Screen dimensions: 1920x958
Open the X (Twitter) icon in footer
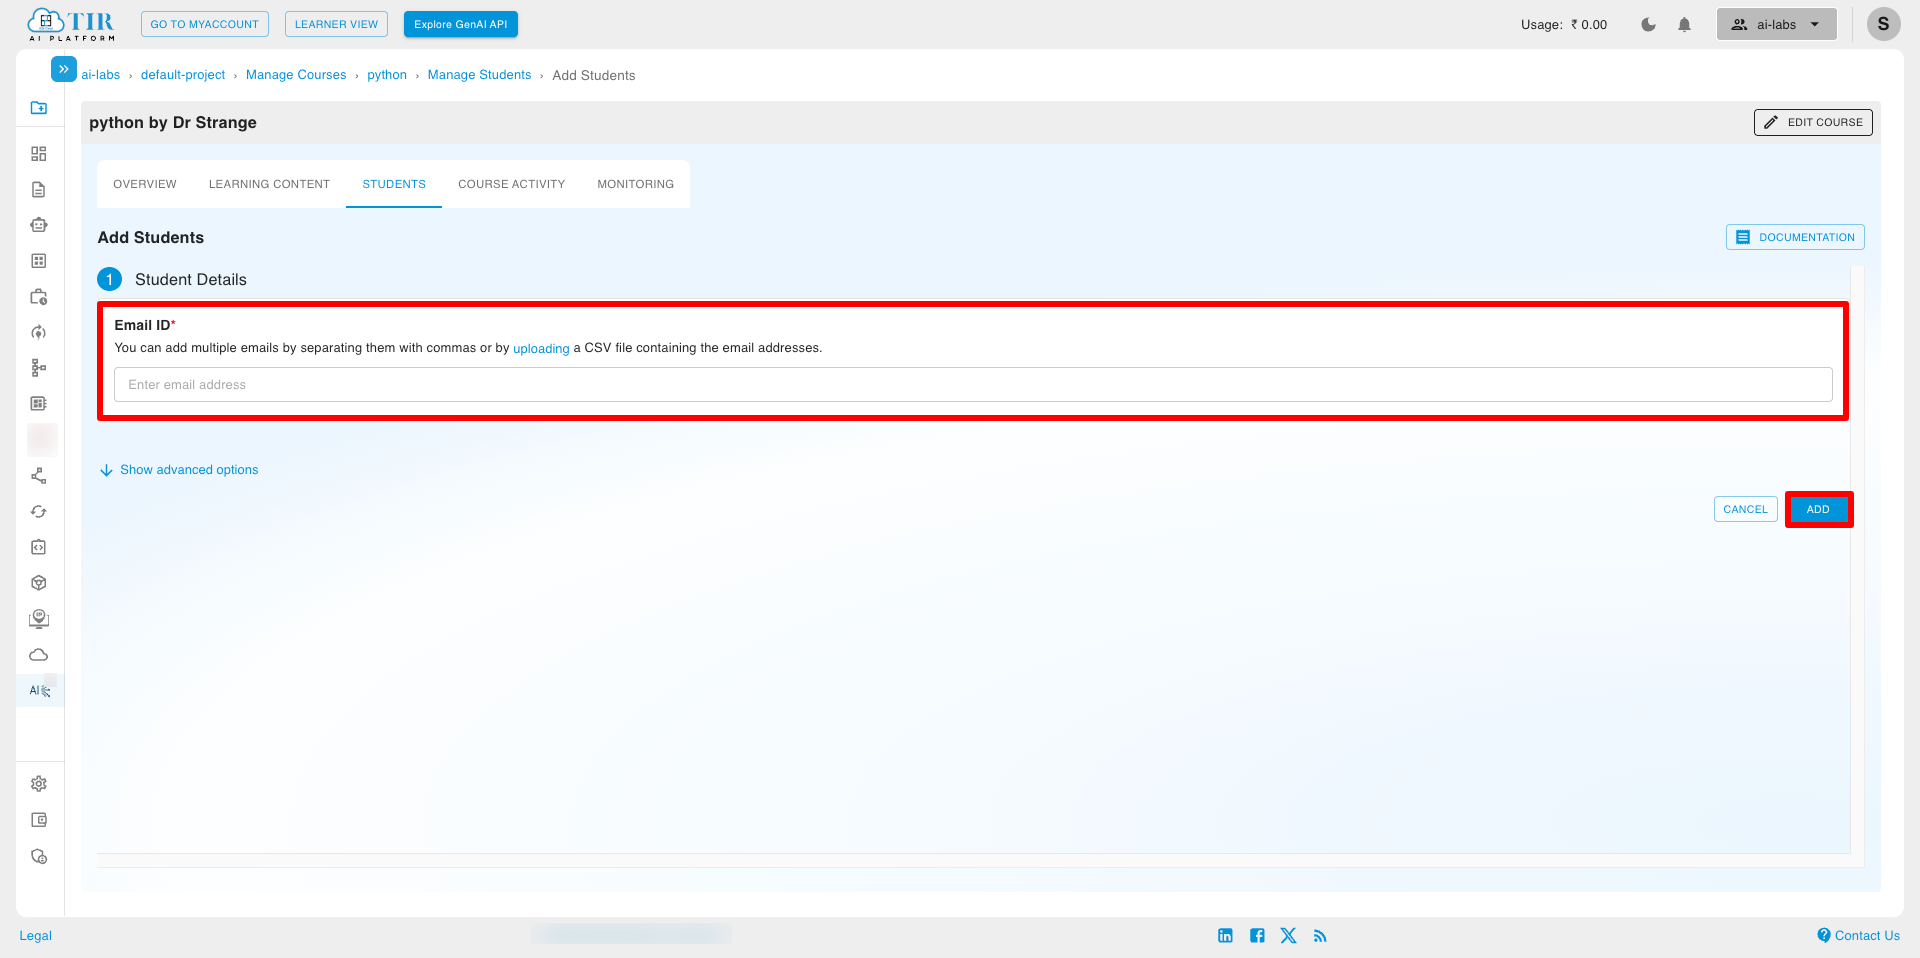click(1288, 936)
